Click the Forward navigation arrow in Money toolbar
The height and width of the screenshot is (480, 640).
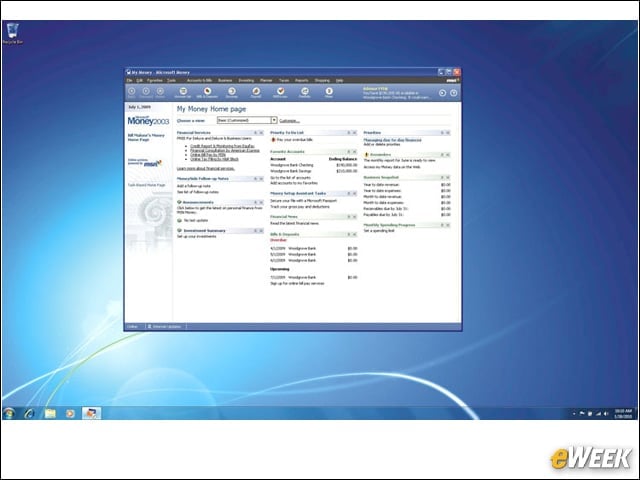pyautogui.click(x=146, y=91)
